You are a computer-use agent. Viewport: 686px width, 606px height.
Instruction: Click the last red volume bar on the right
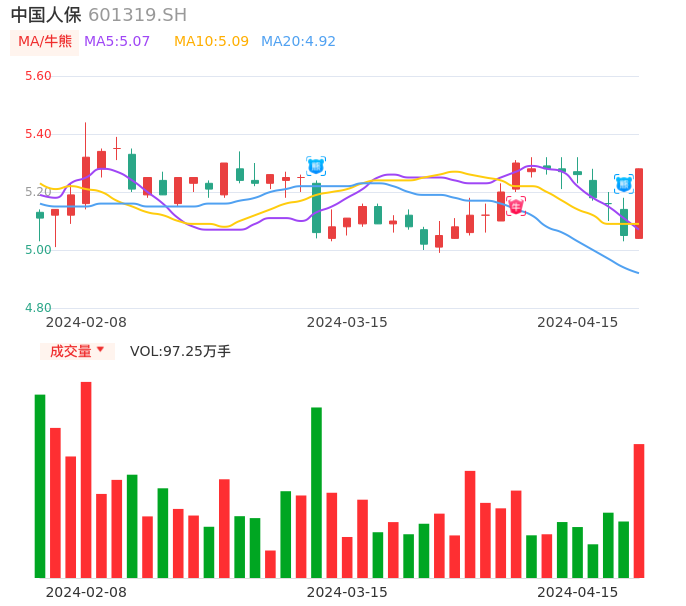tap(639, 511)
